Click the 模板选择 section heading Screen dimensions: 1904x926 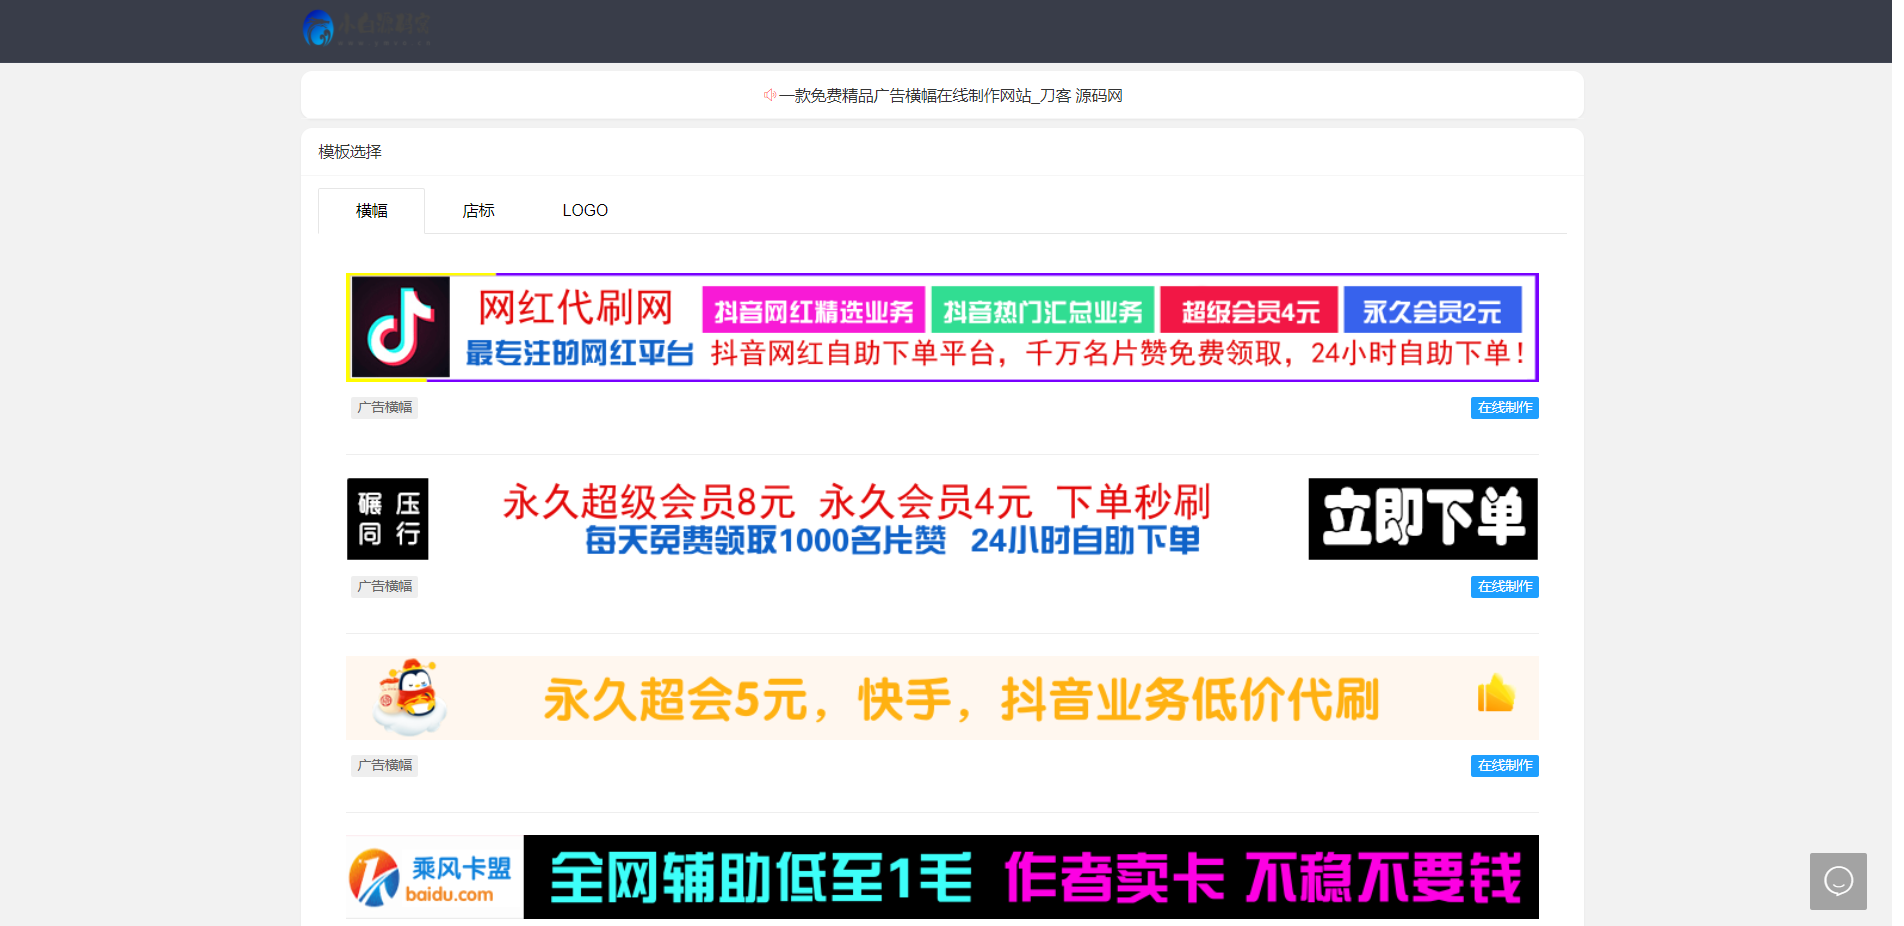click(348, 151)
